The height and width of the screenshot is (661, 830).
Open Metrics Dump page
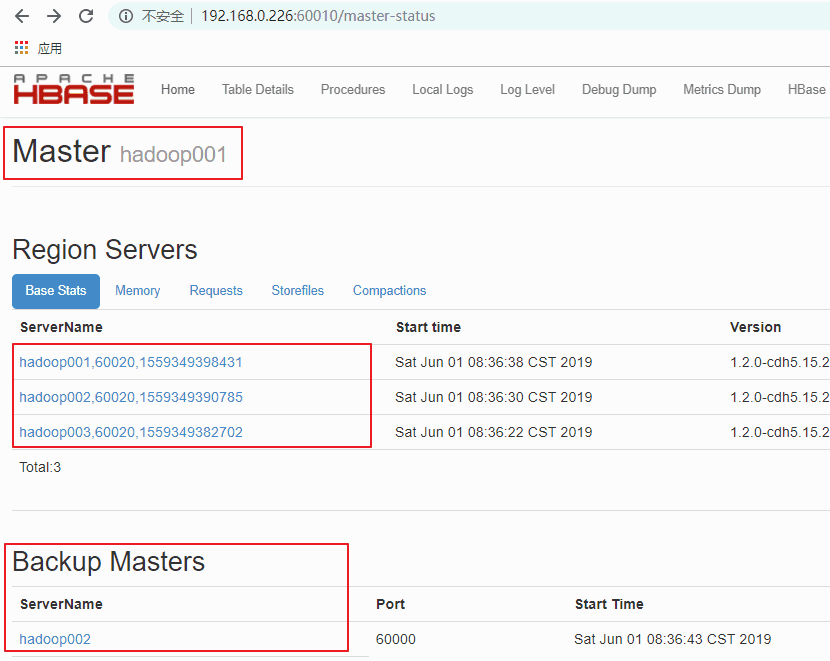click(x=722, y=90)
